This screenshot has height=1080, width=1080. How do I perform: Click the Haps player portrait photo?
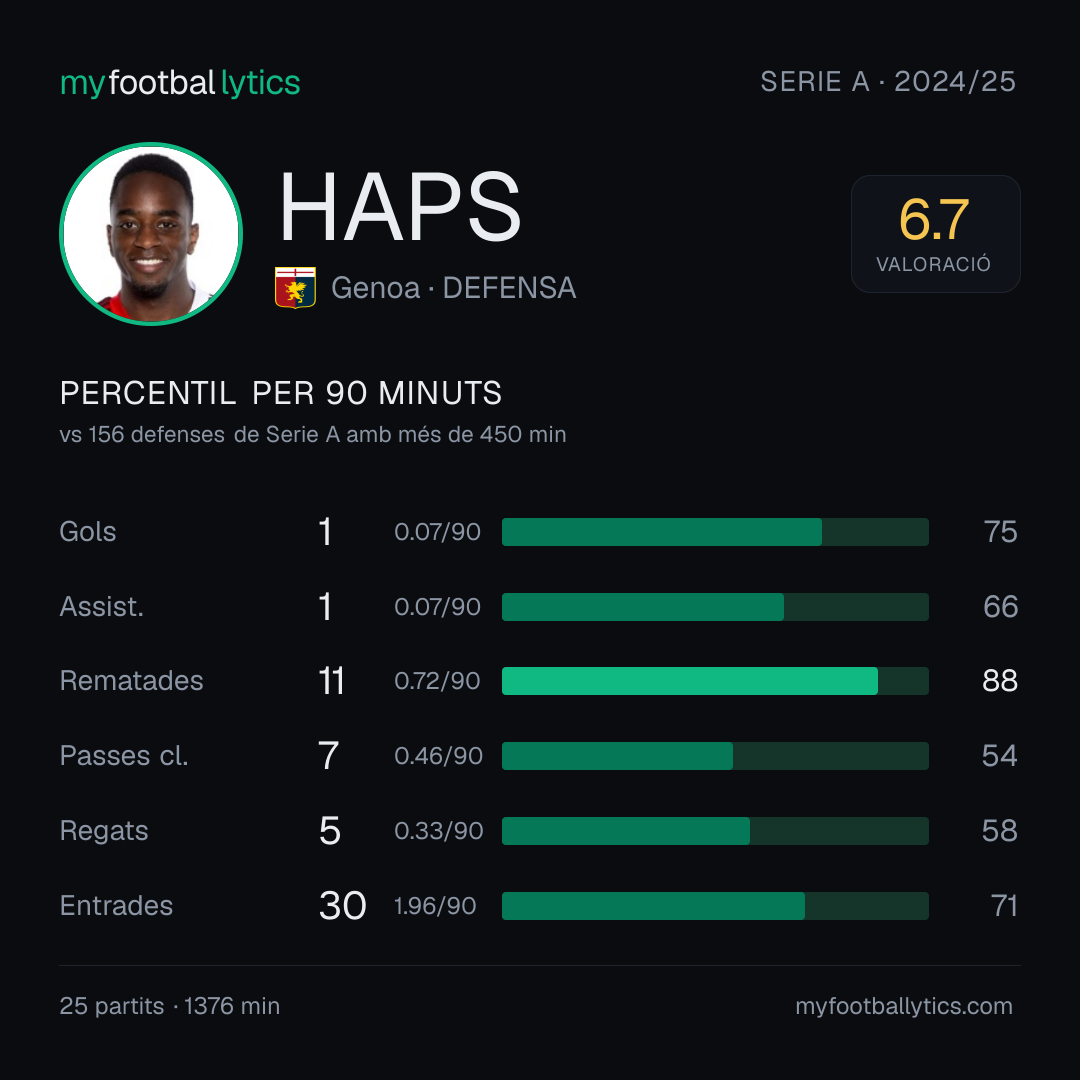coord(151,233)
